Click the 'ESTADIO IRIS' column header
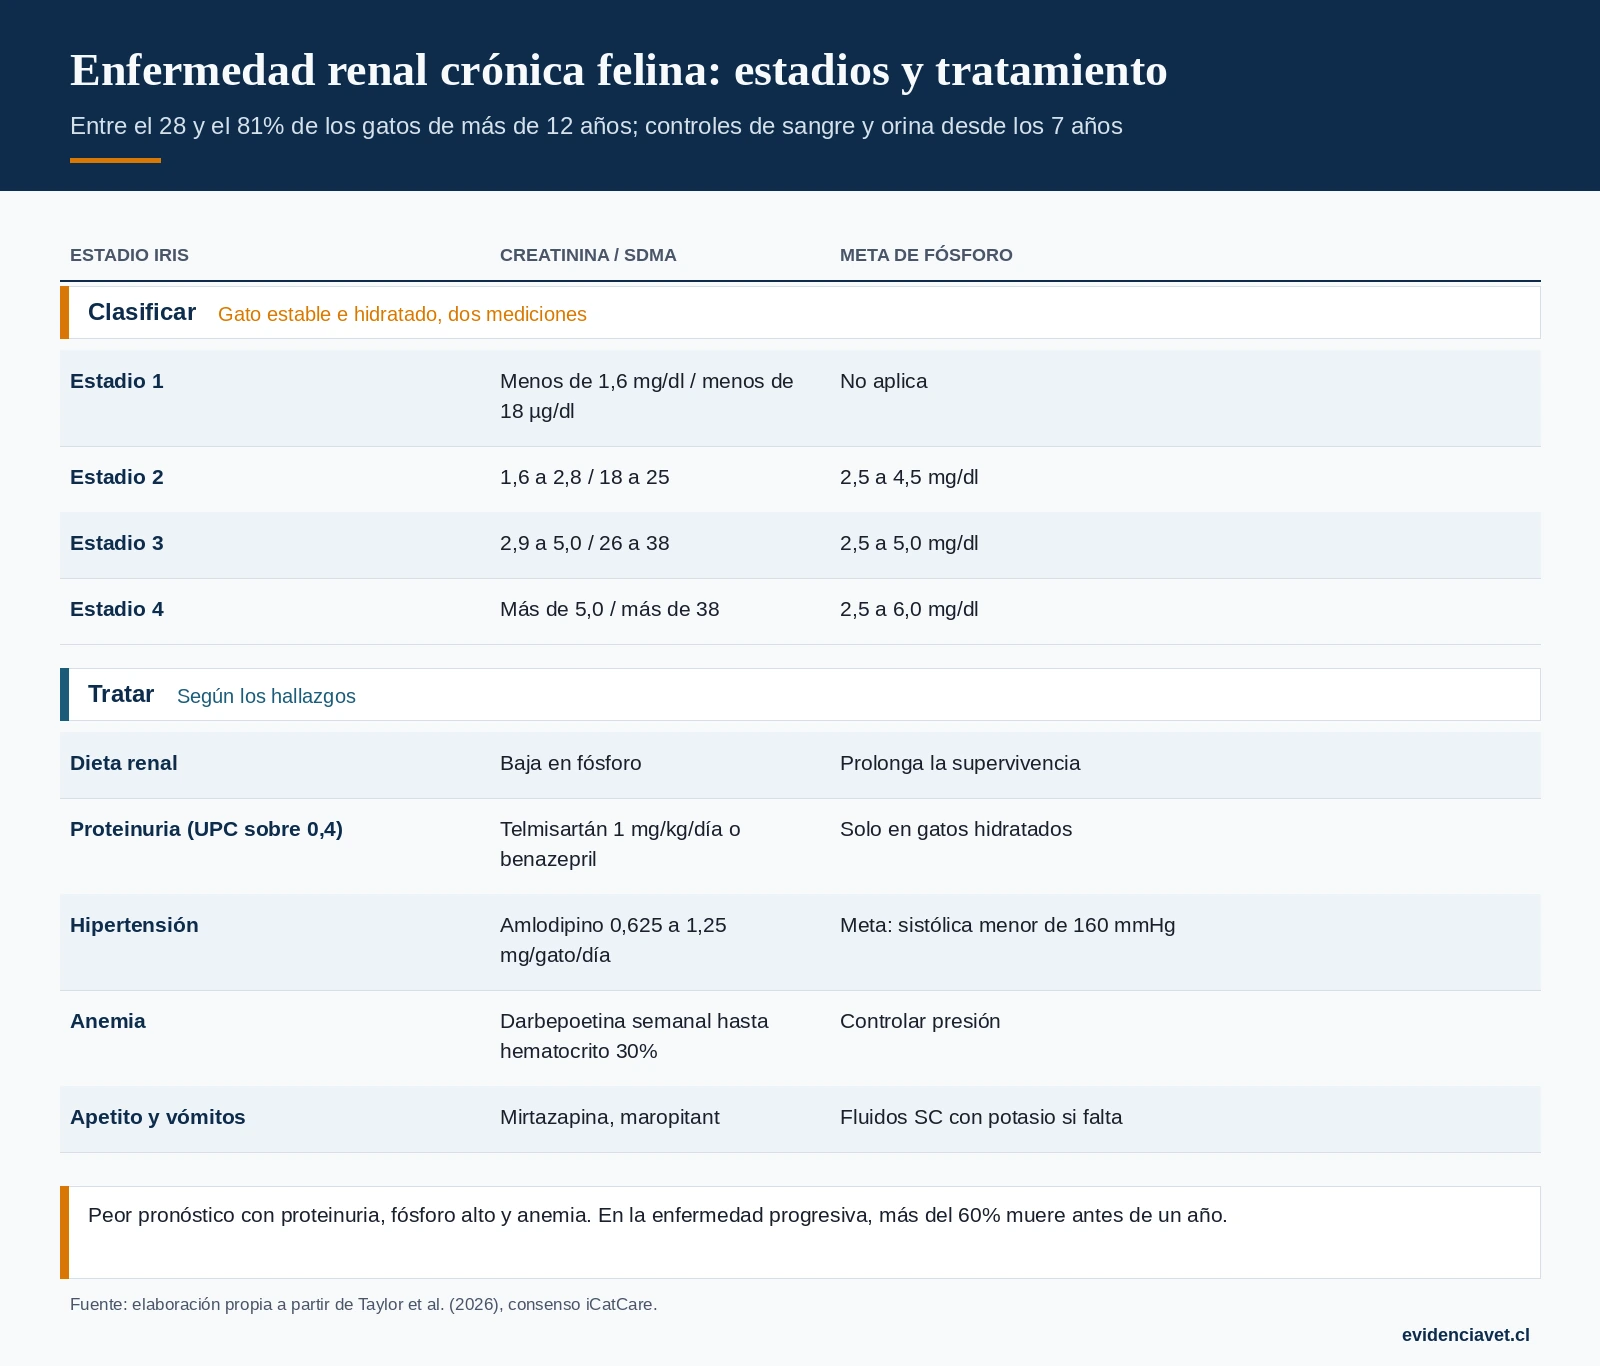The width and height of the screenshot is (1600, 1366). click(x=129, y=255)
